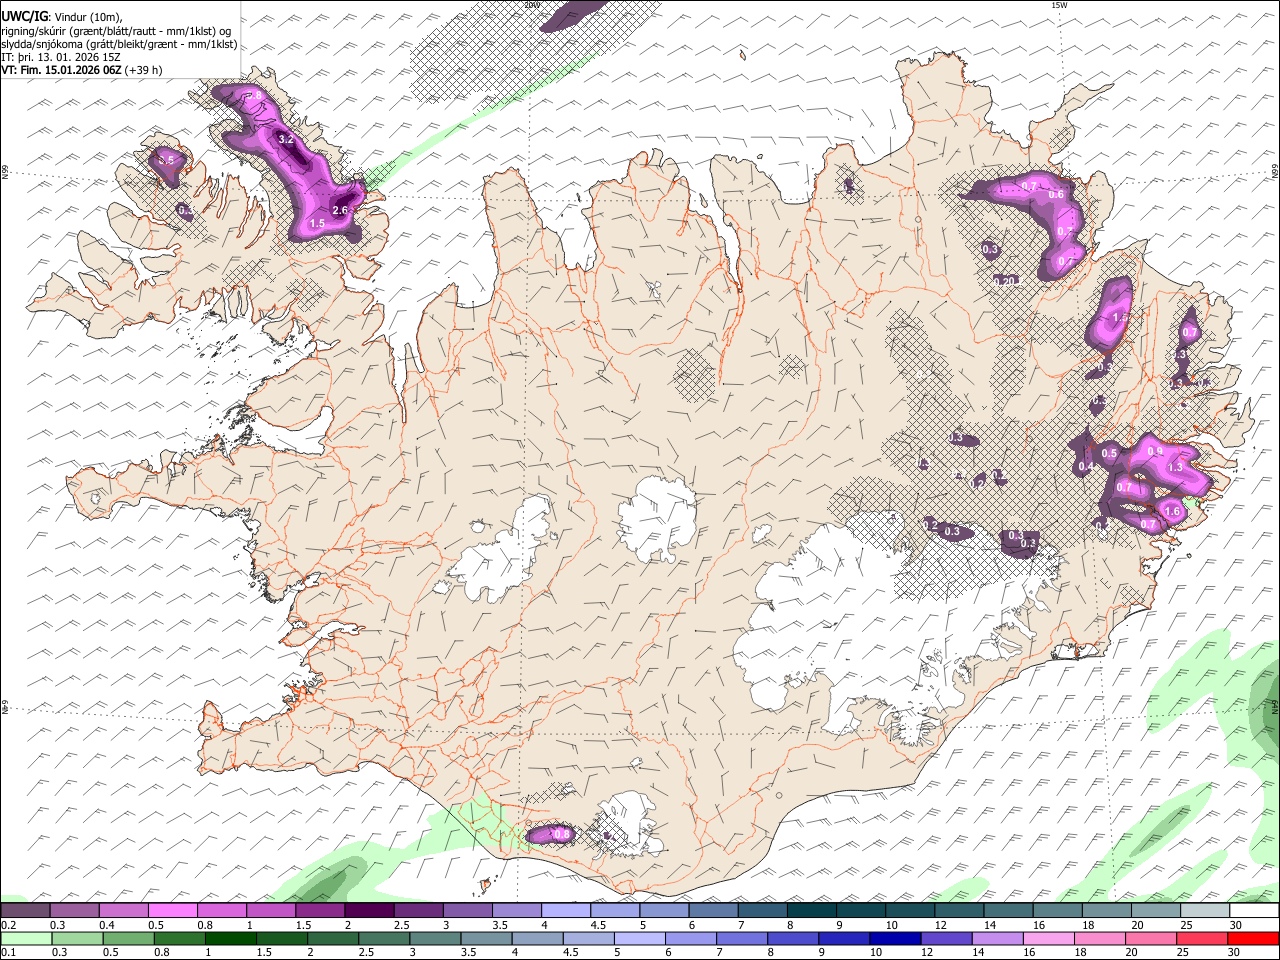Click the darkest green rain swatch starting at 1
The image size is (1280, 960).
[x=231, y=938]
